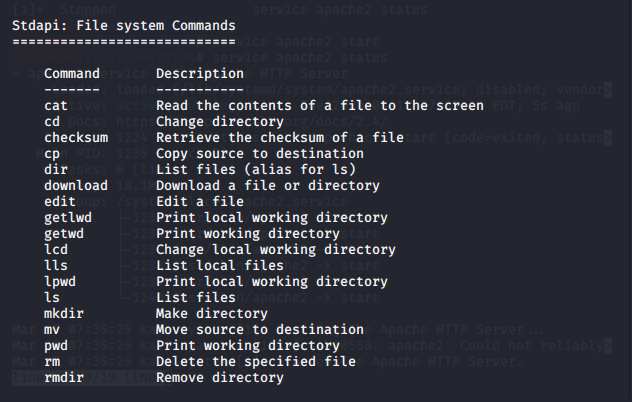Viewport: 632px width, 402px height.
Task: Select the 'cd' command entry
Action: click(x=52, y=121)
